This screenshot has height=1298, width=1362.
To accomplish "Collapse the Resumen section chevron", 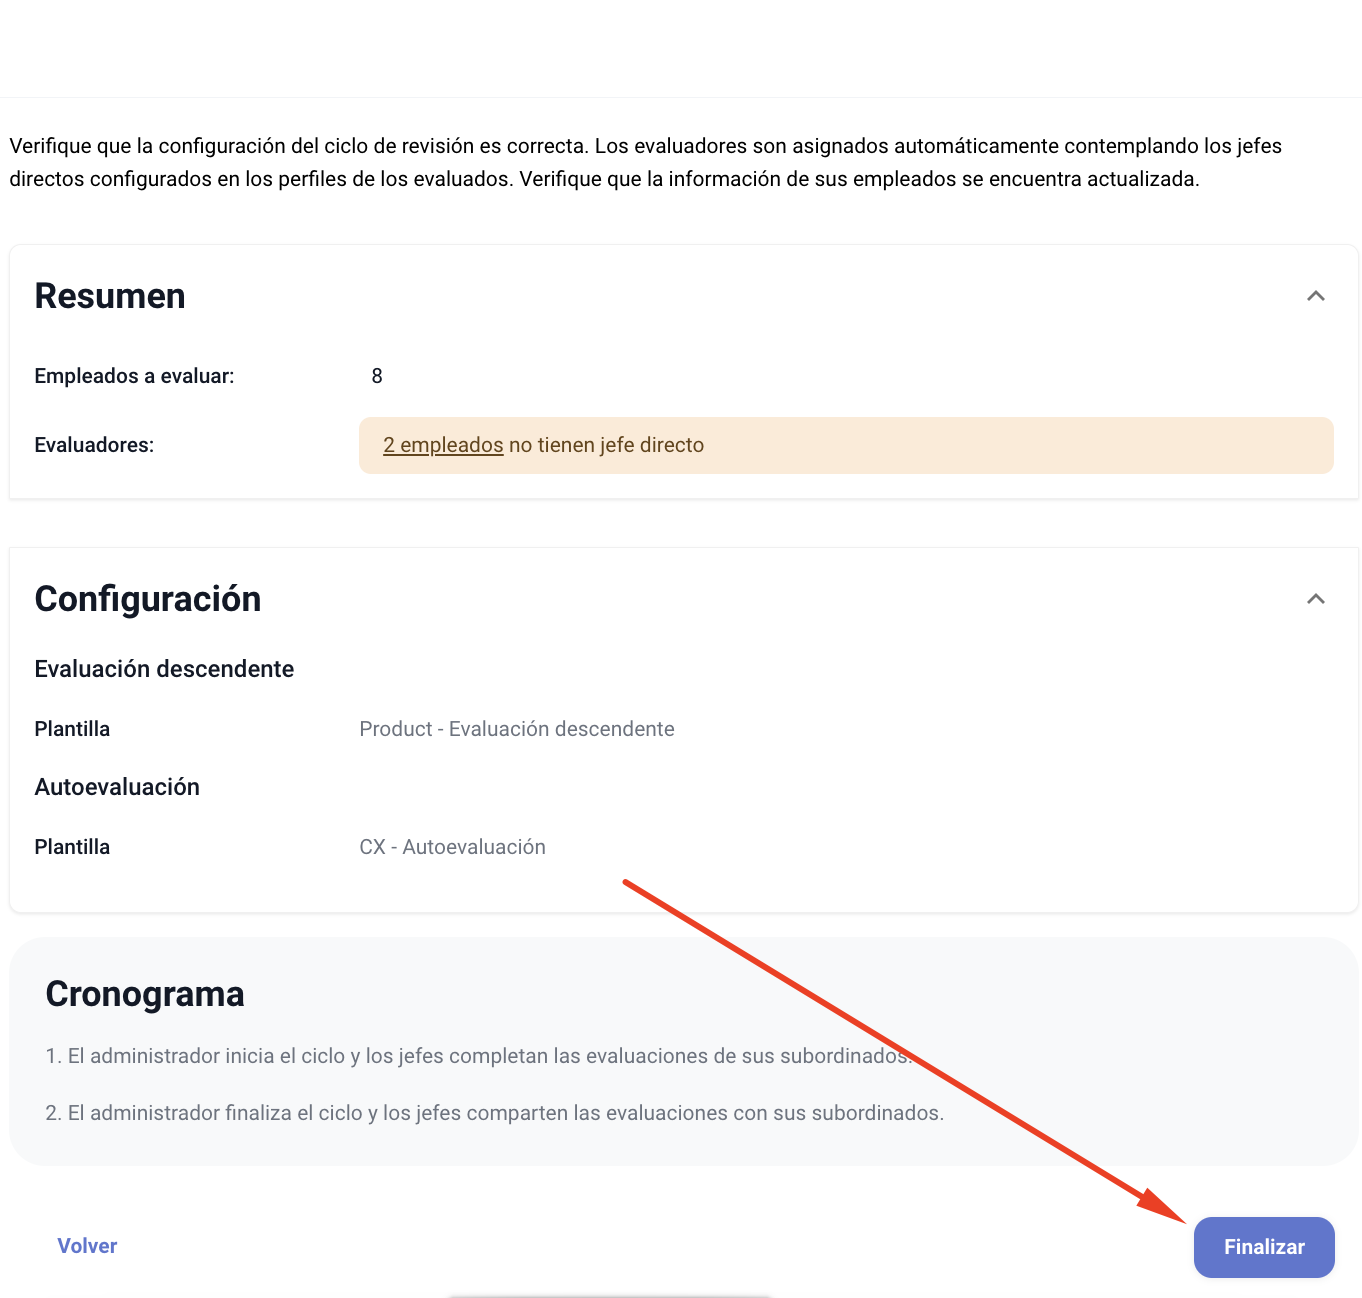I will (1316, 296).
